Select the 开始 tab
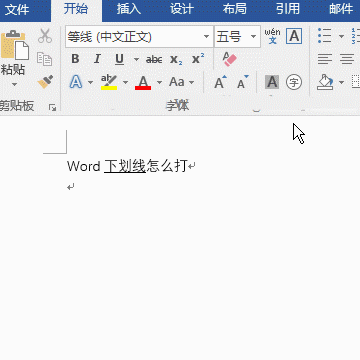 pyautogui.click(x=76, y=9)
